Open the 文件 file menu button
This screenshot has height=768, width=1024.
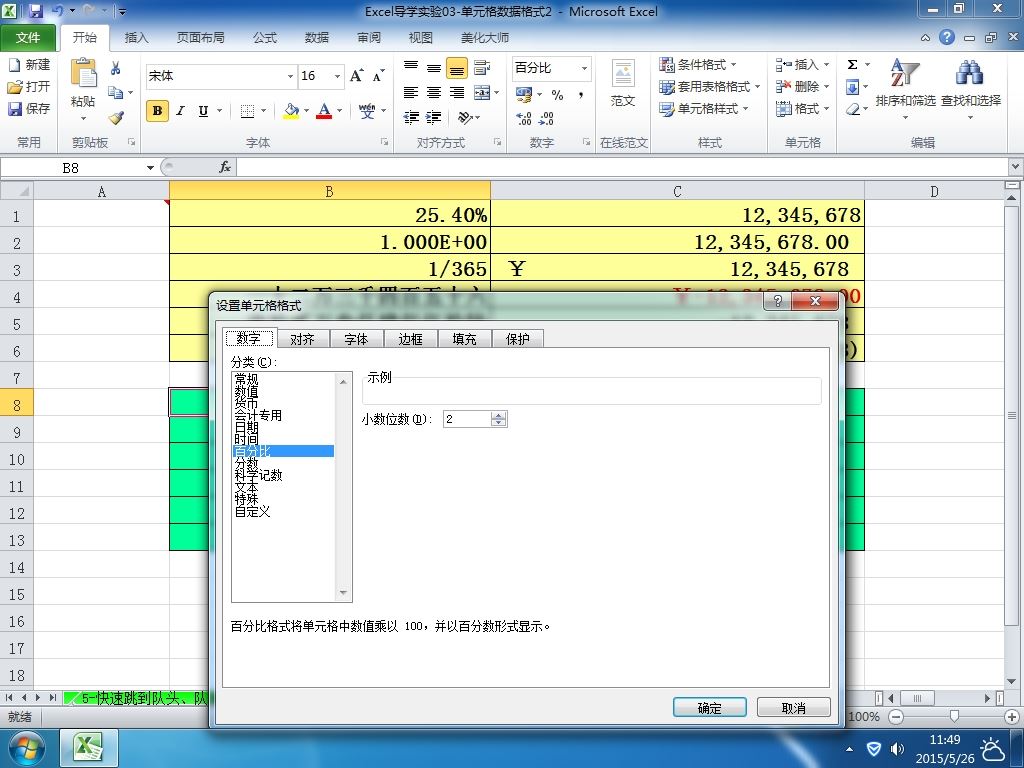coord(27,38)
